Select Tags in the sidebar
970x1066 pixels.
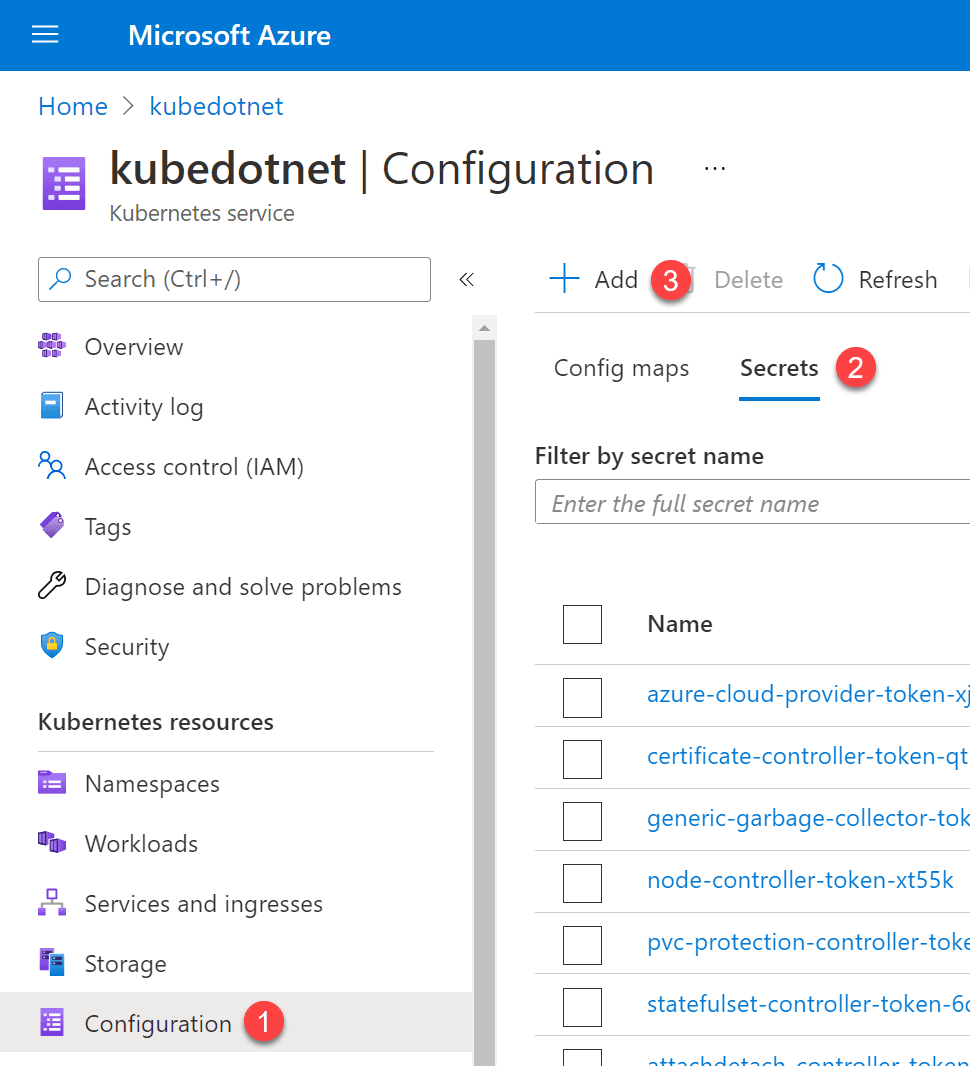coord(108,526)
